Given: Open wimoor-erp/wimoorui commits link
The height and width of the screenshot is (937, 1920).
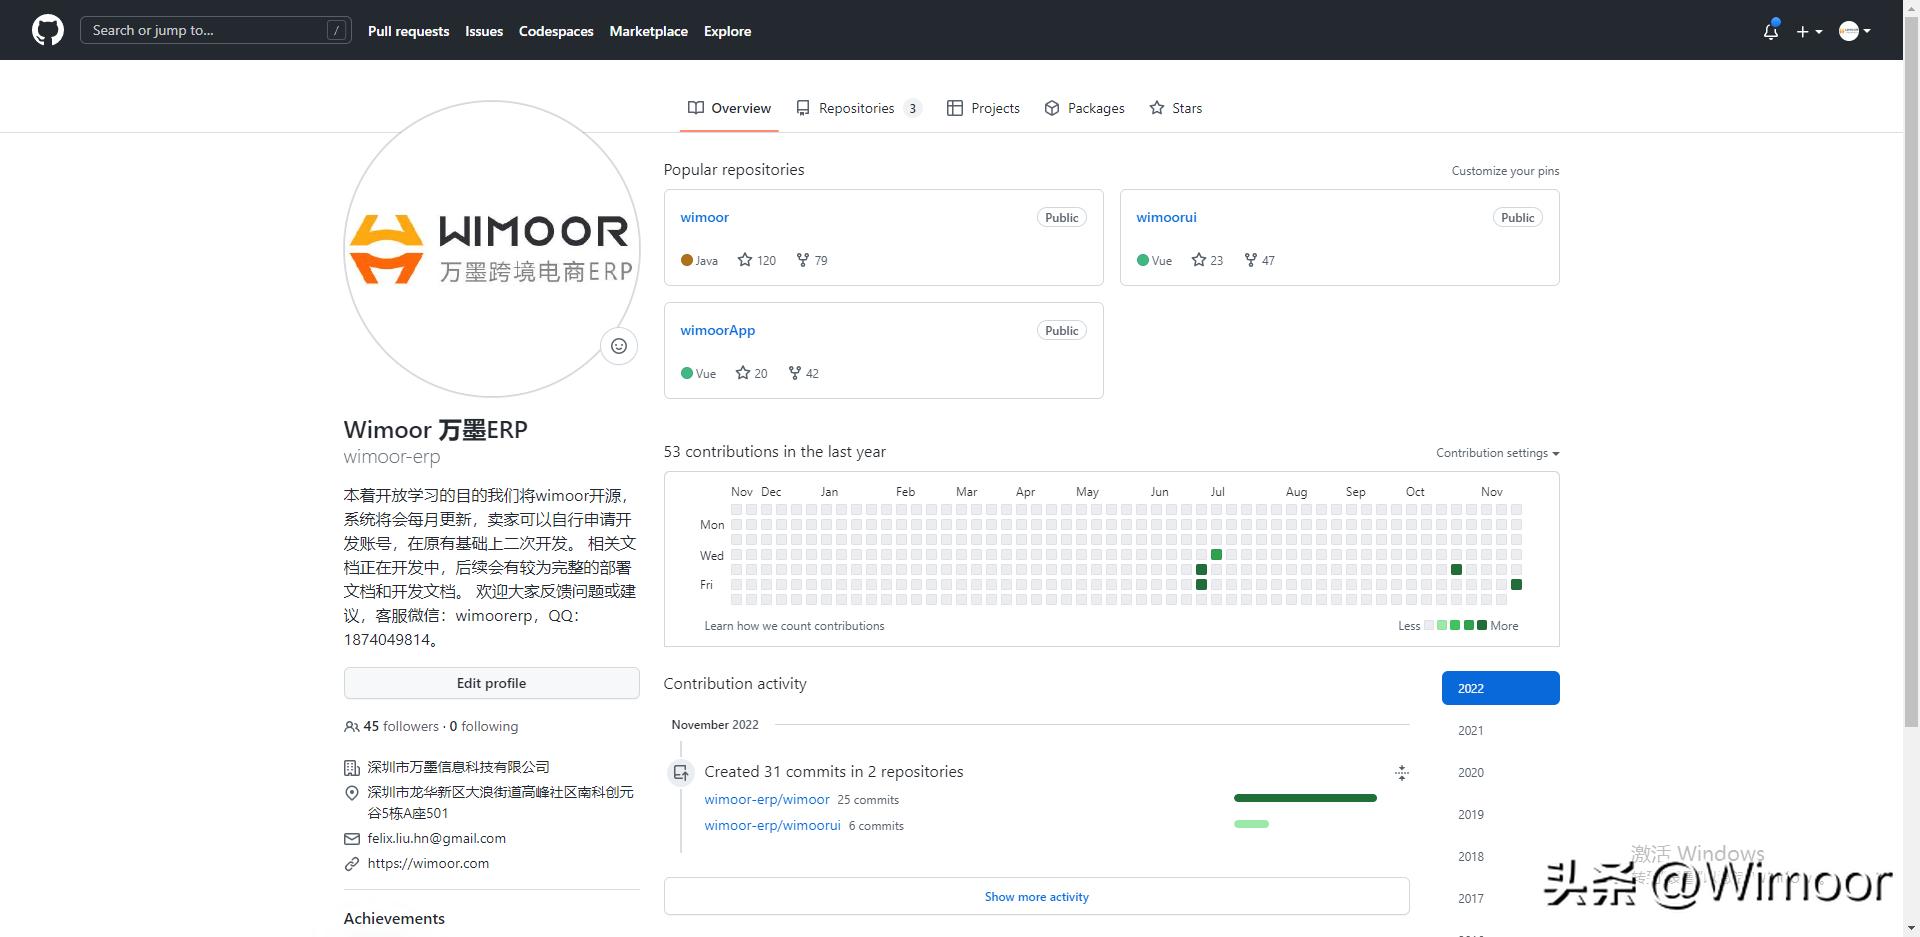Looking at the screenshot, I should click(x=772, y=825).
